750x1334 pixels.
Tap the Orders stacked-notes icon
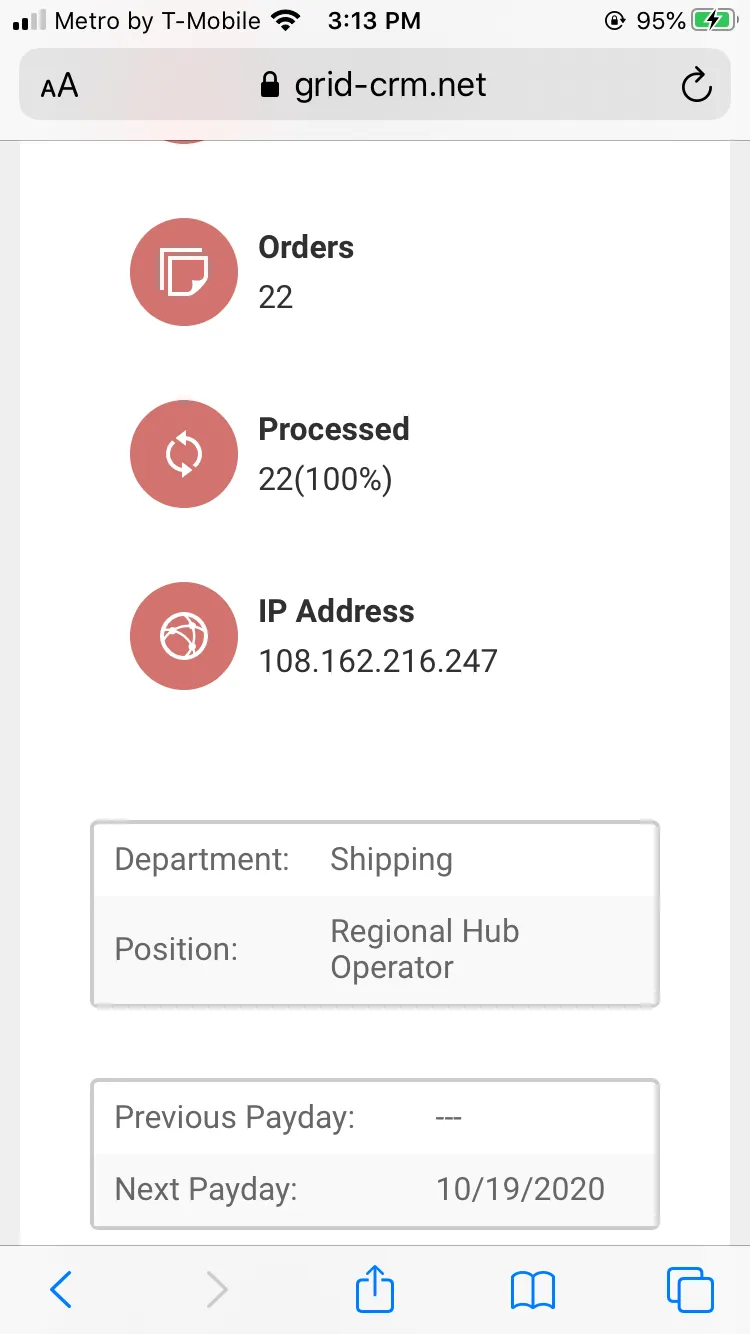(184, 272)
